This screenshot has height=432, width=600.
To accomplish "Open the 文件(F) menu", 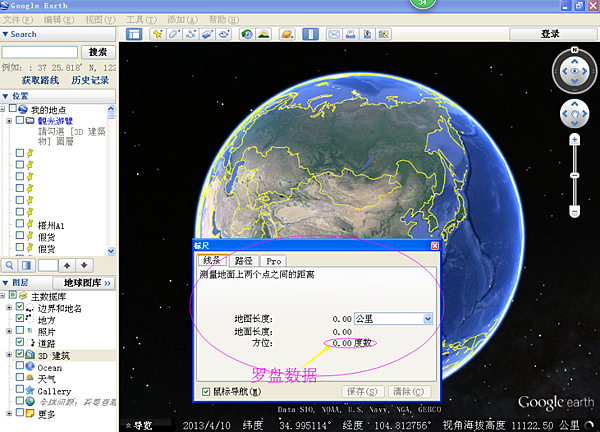I will (18, 20).
